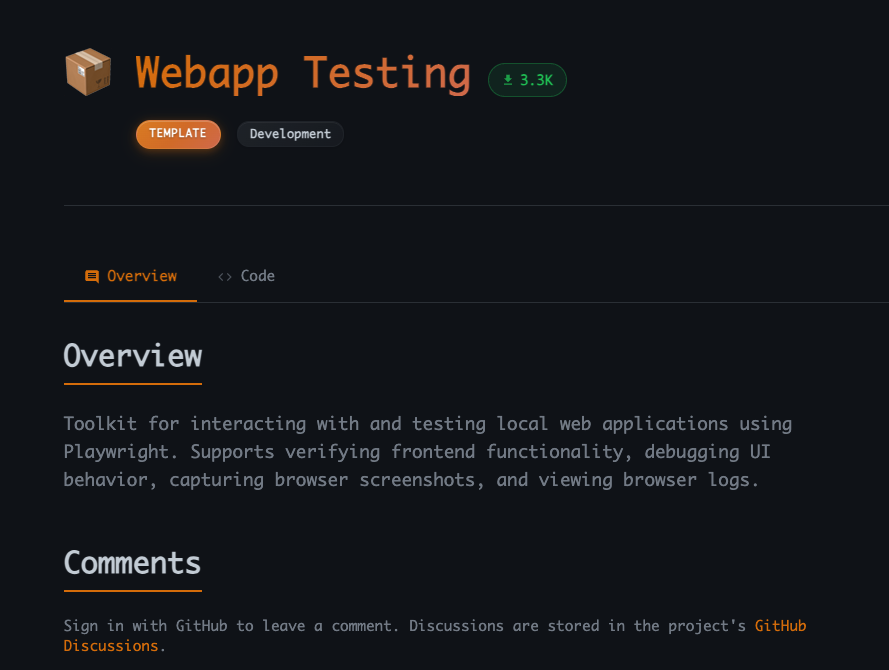The image size is (889, 670).
Task: Click the orange underline below the Overview tab
Action: coord(130,300)
